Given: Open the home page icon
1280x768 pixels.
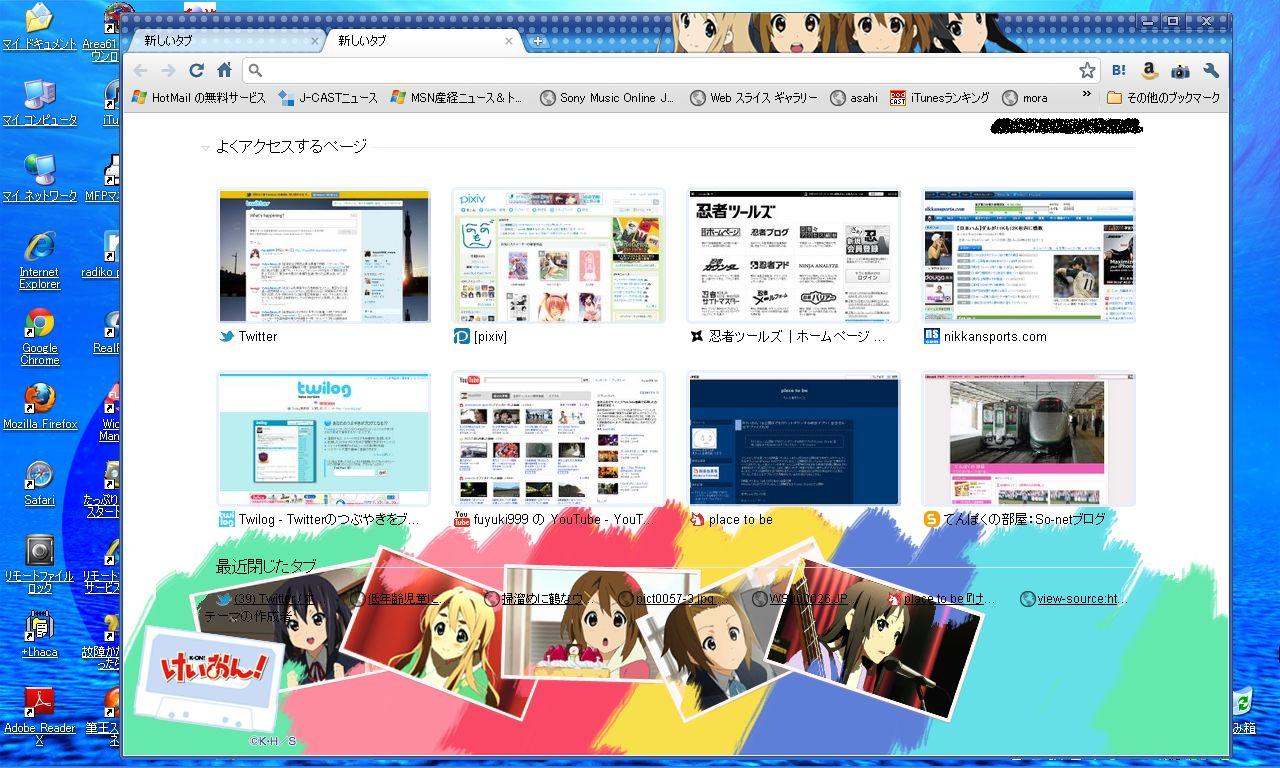Looking at the screenshot, I should coord(224,70).
